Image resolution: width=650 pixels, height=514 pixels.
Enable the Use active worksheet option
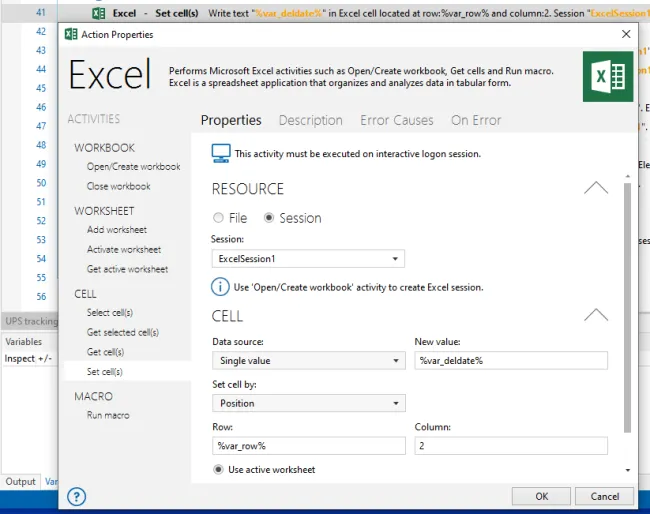(x=219, y=469)
